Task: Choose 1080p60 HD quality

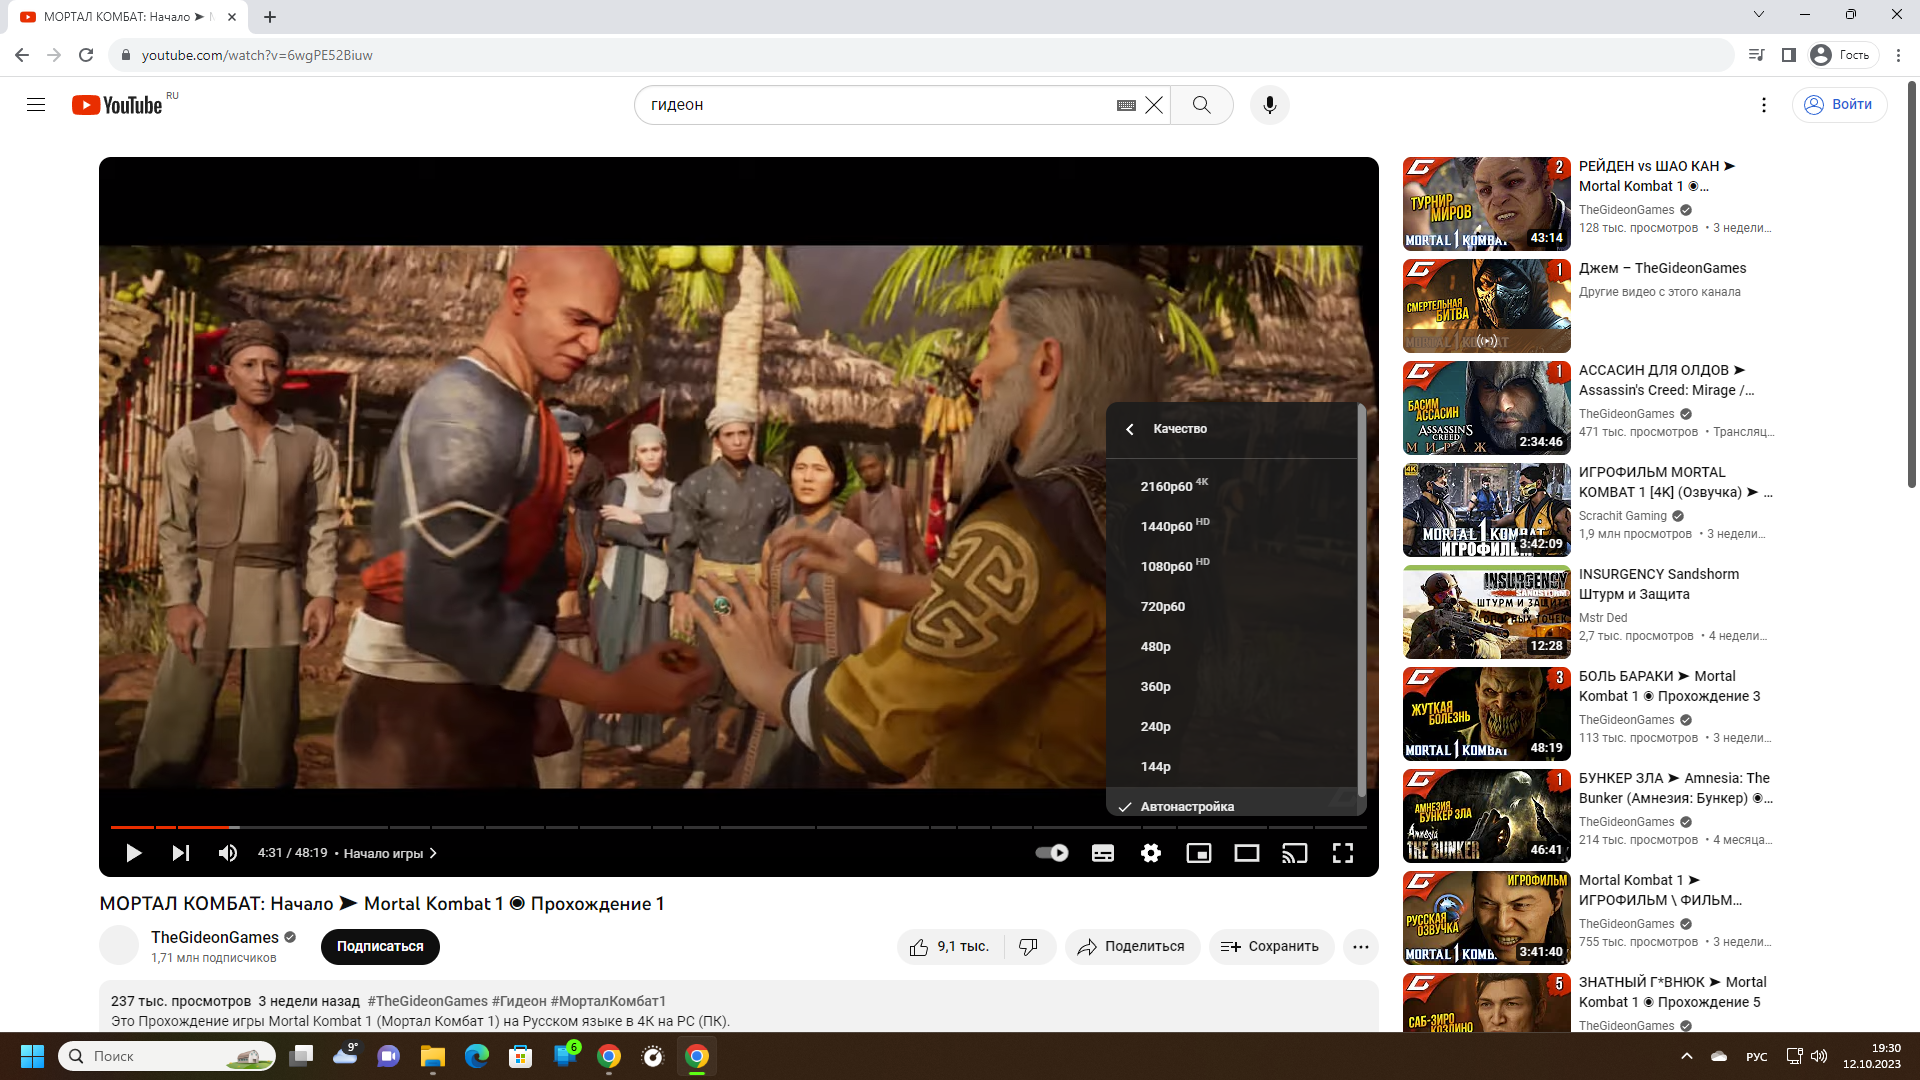Action: click(1232, 566)
